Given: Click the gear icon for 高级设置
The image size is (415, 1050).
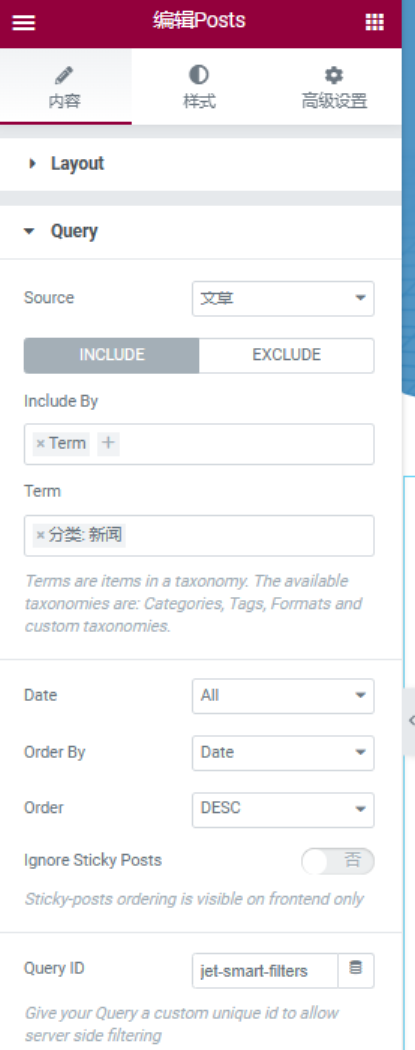Looking at the screenshot, I should [333, 74].
